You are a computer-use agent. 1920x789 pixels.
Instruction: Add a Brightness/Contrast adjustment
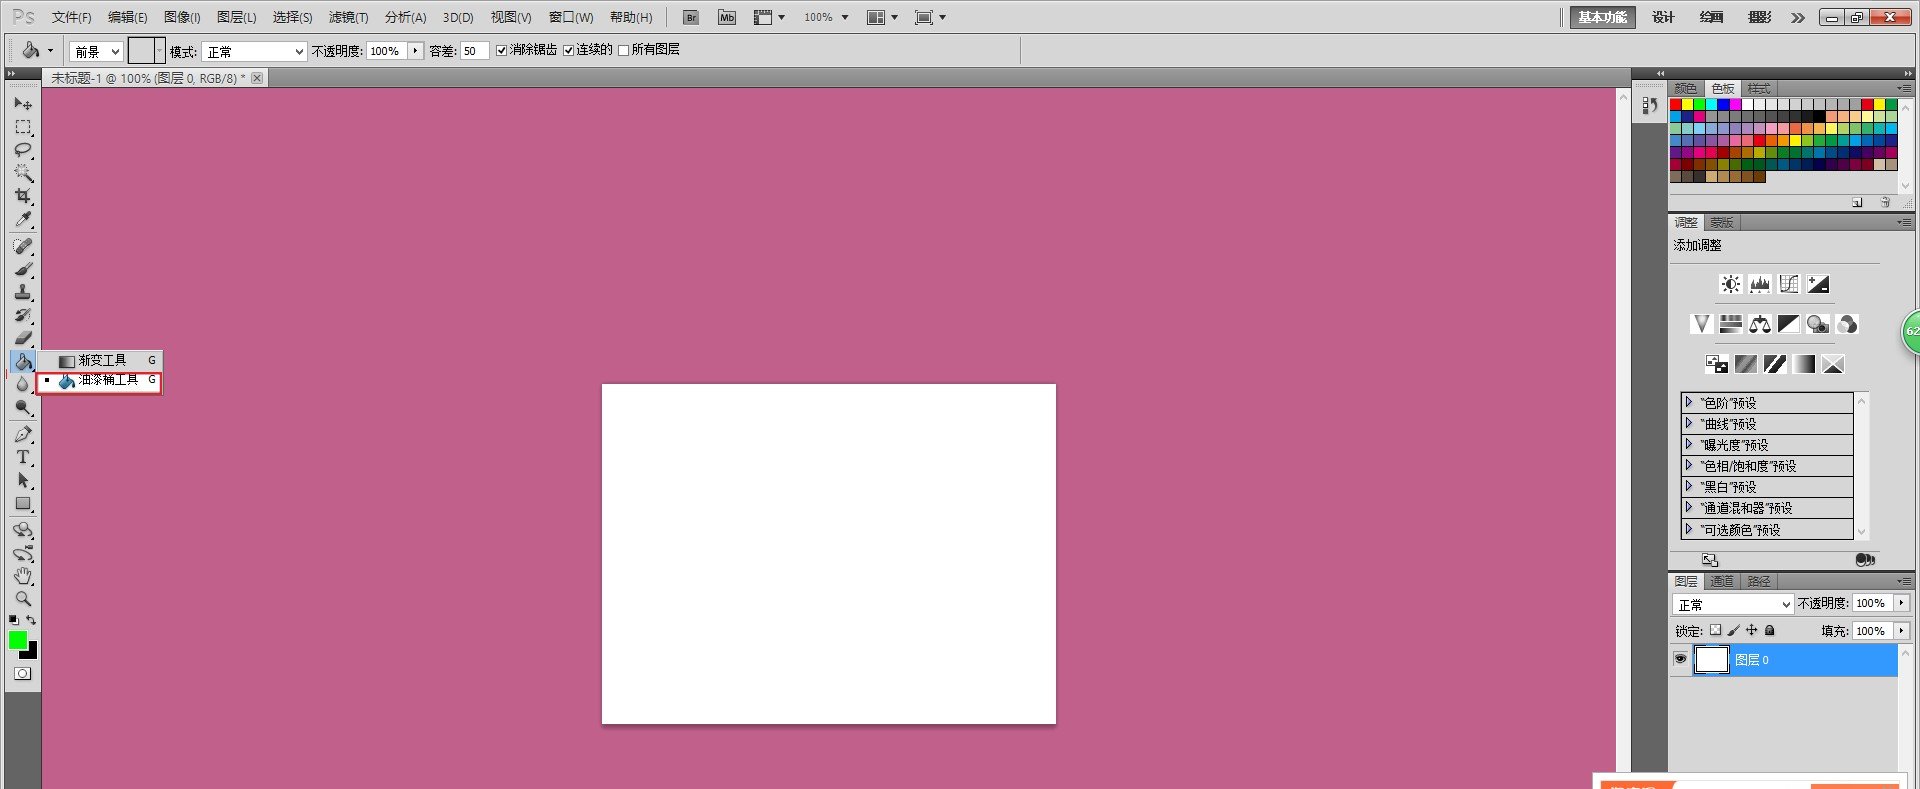[x=1730, y=285]
